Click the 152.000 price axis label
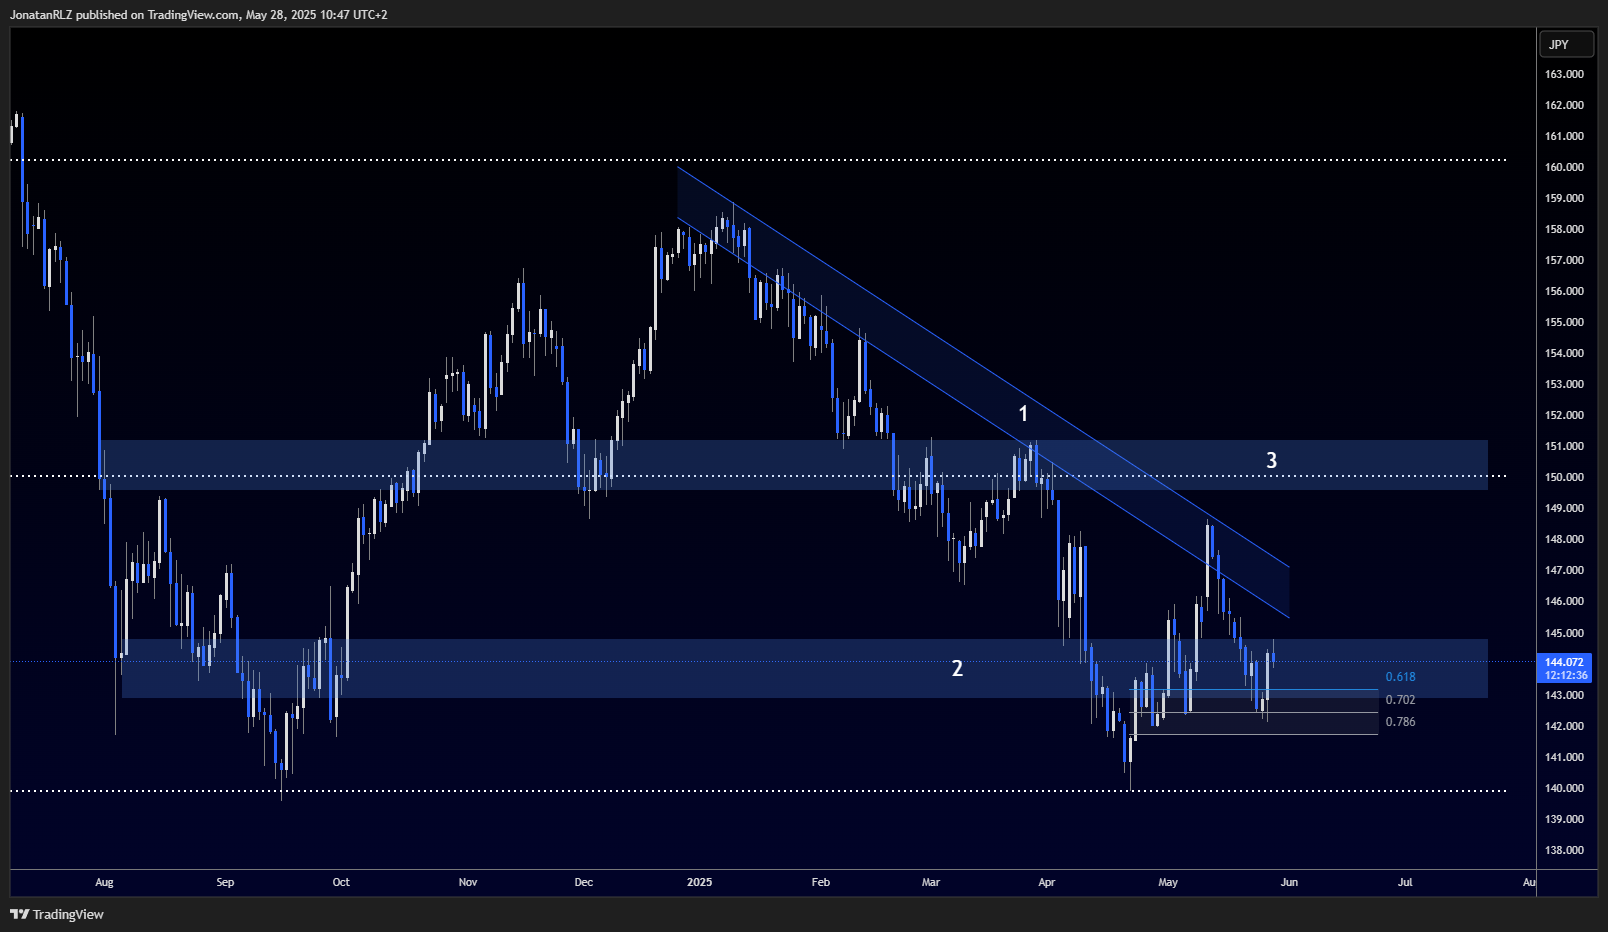Viewport: 1608px width, 932px height. 1564,415
